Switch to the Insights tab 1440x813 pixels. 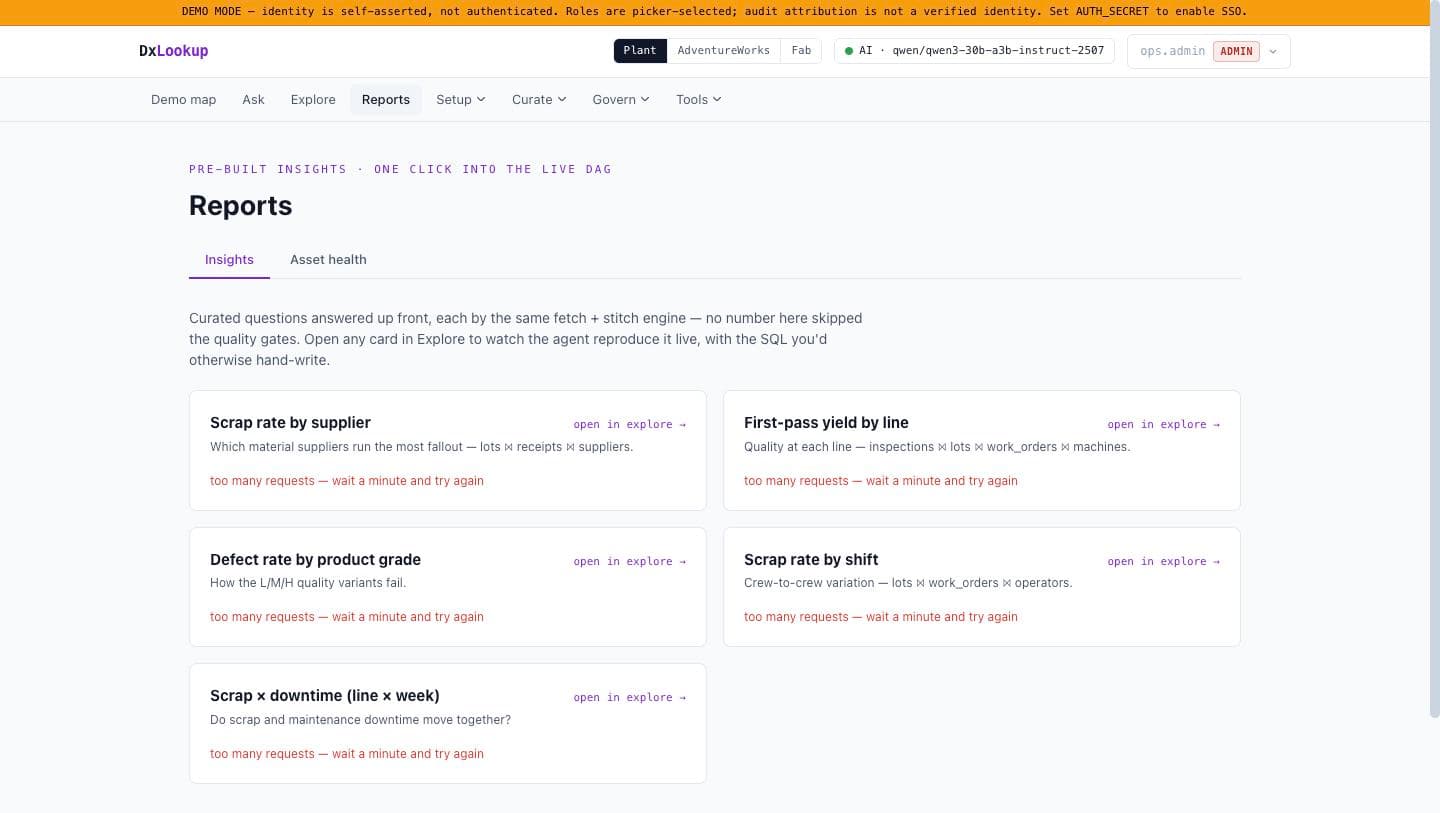(x=229, y=260)
